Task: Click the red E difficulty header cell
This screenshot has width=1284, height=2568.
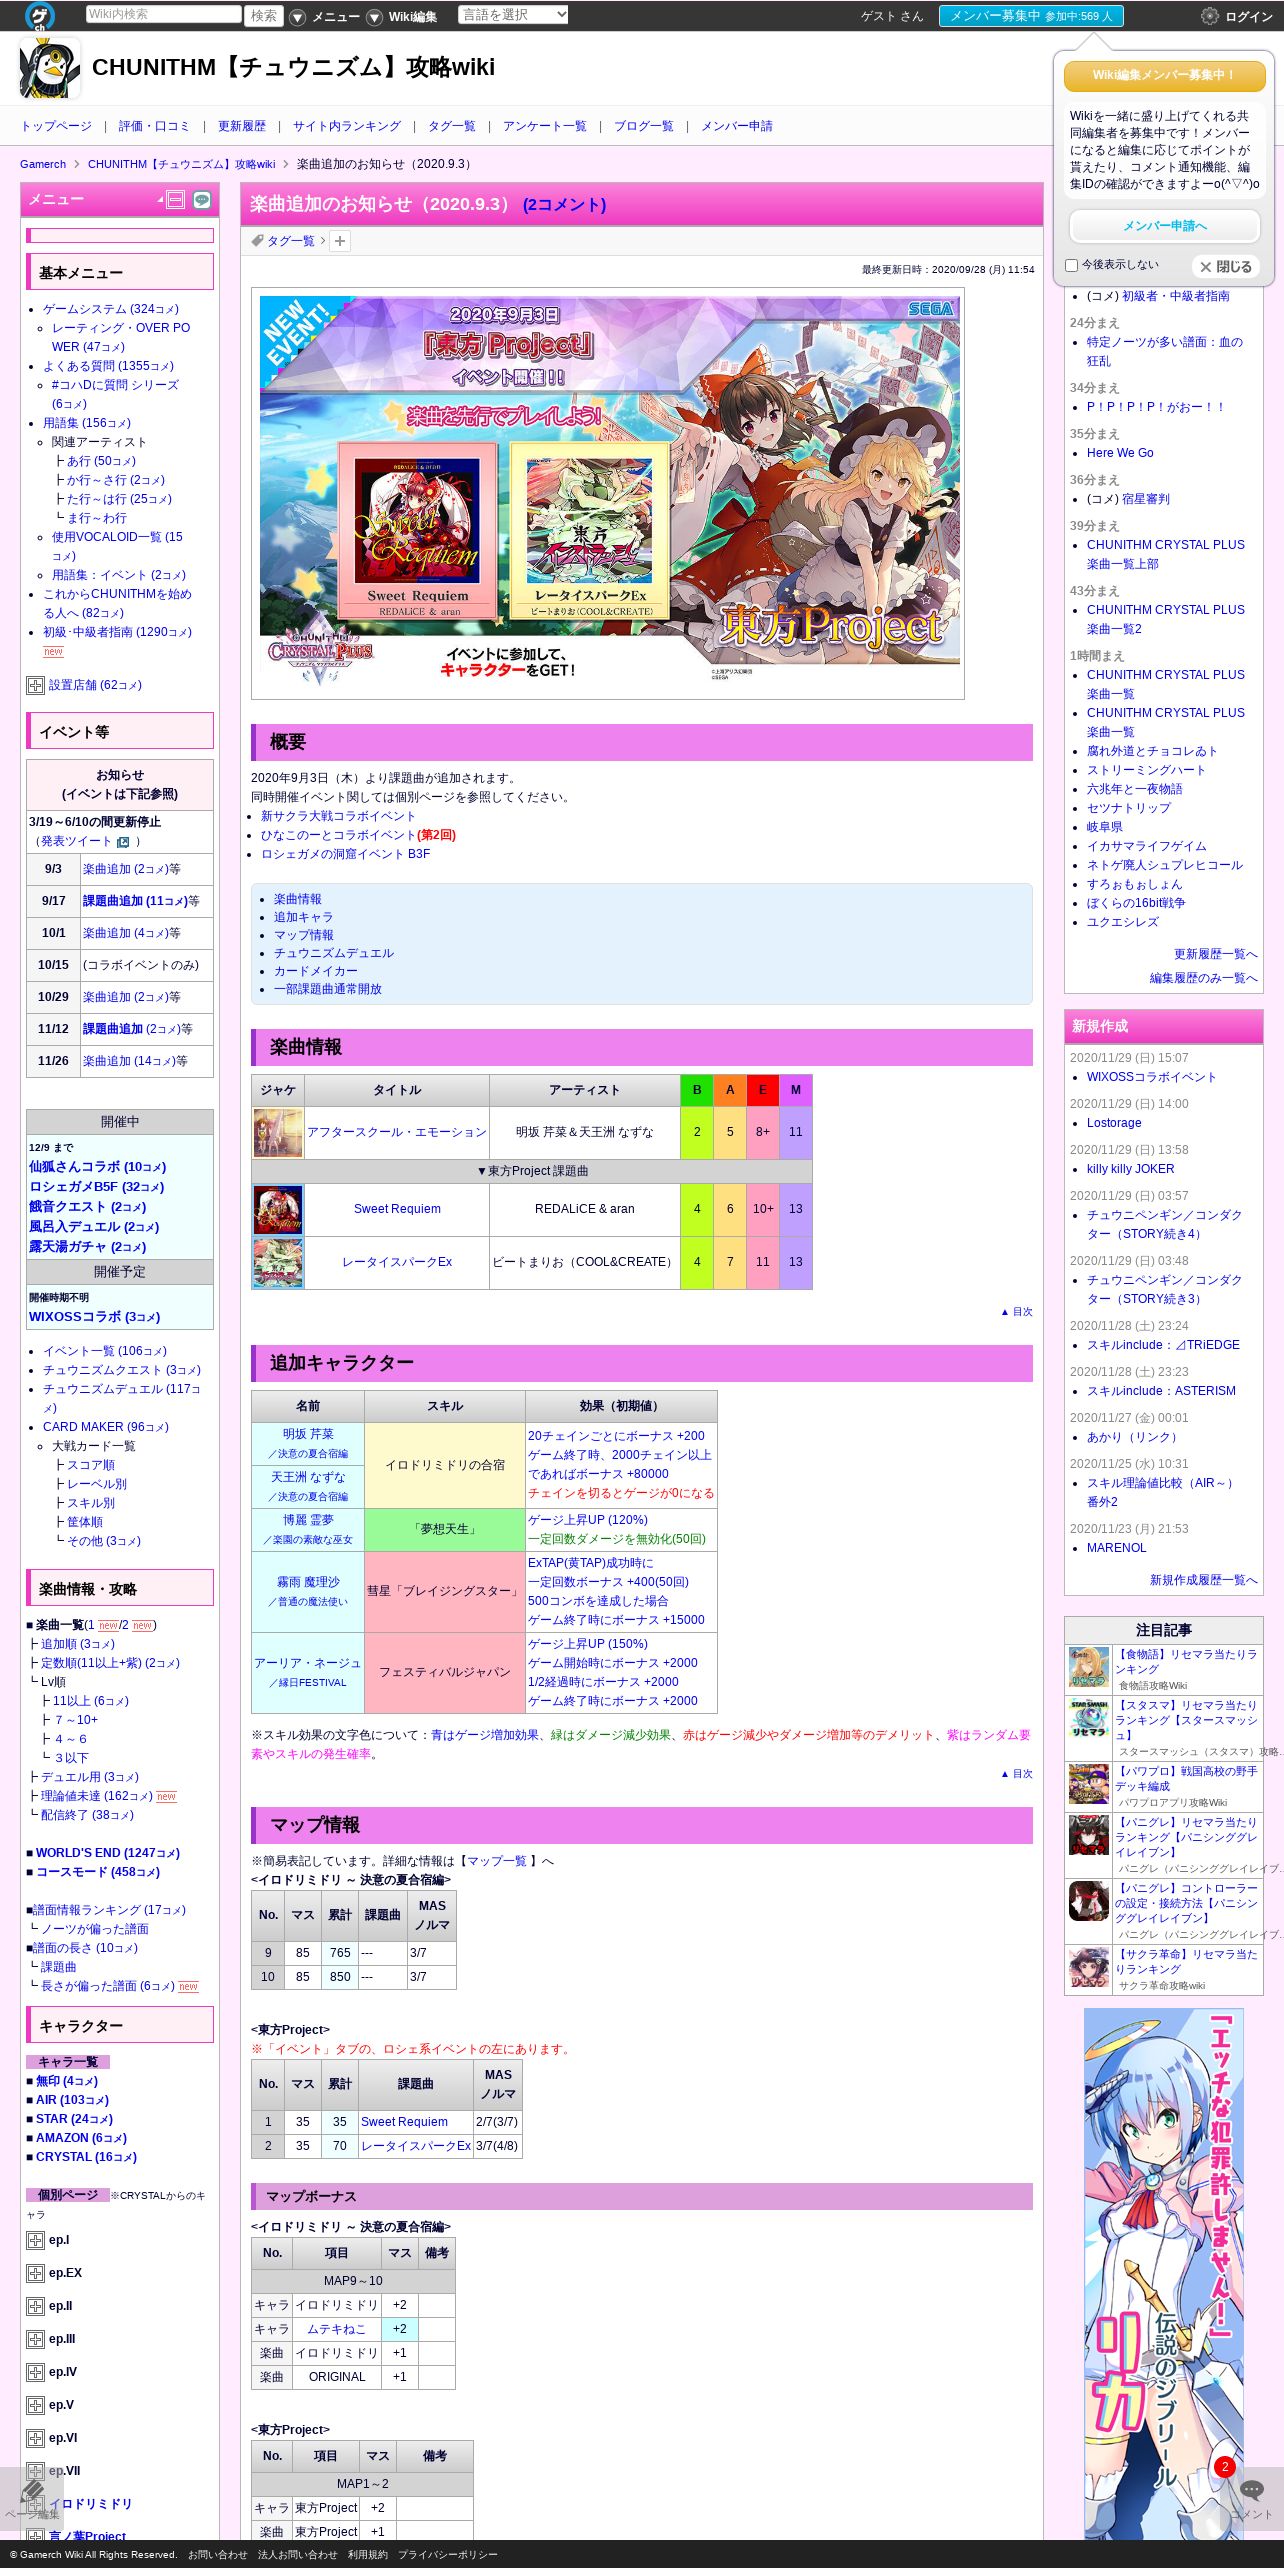Action: pyautogui.click(x=763, y=1091)
